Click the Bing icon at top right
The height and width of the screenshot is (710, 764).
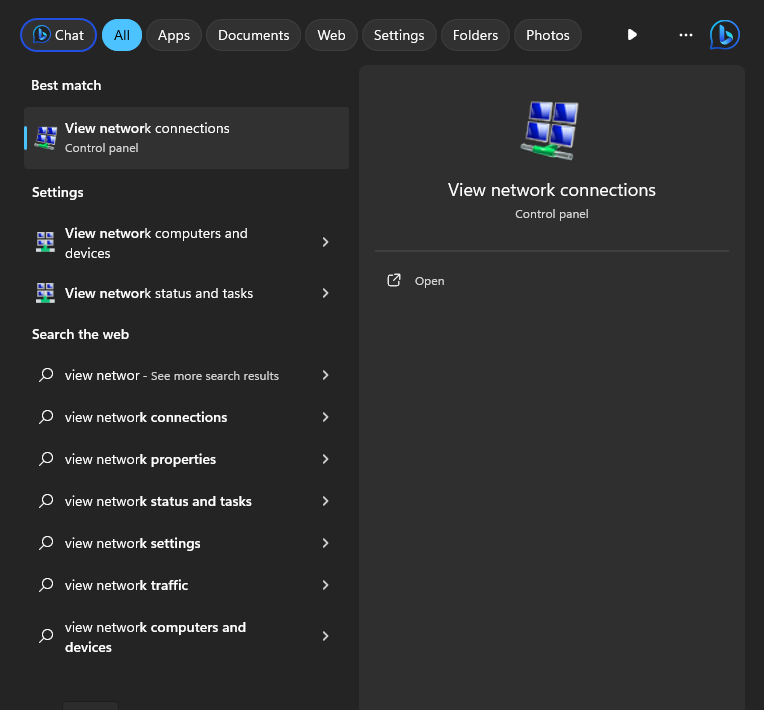(725, 35)
